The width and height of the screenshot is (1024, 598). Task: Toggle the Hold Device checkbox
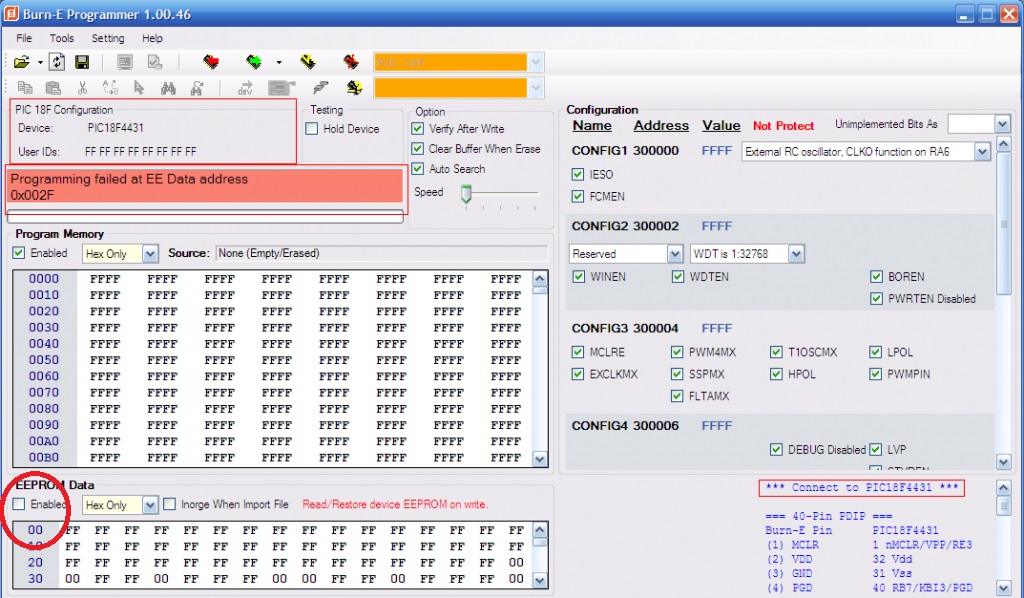[x=312, y=129]
